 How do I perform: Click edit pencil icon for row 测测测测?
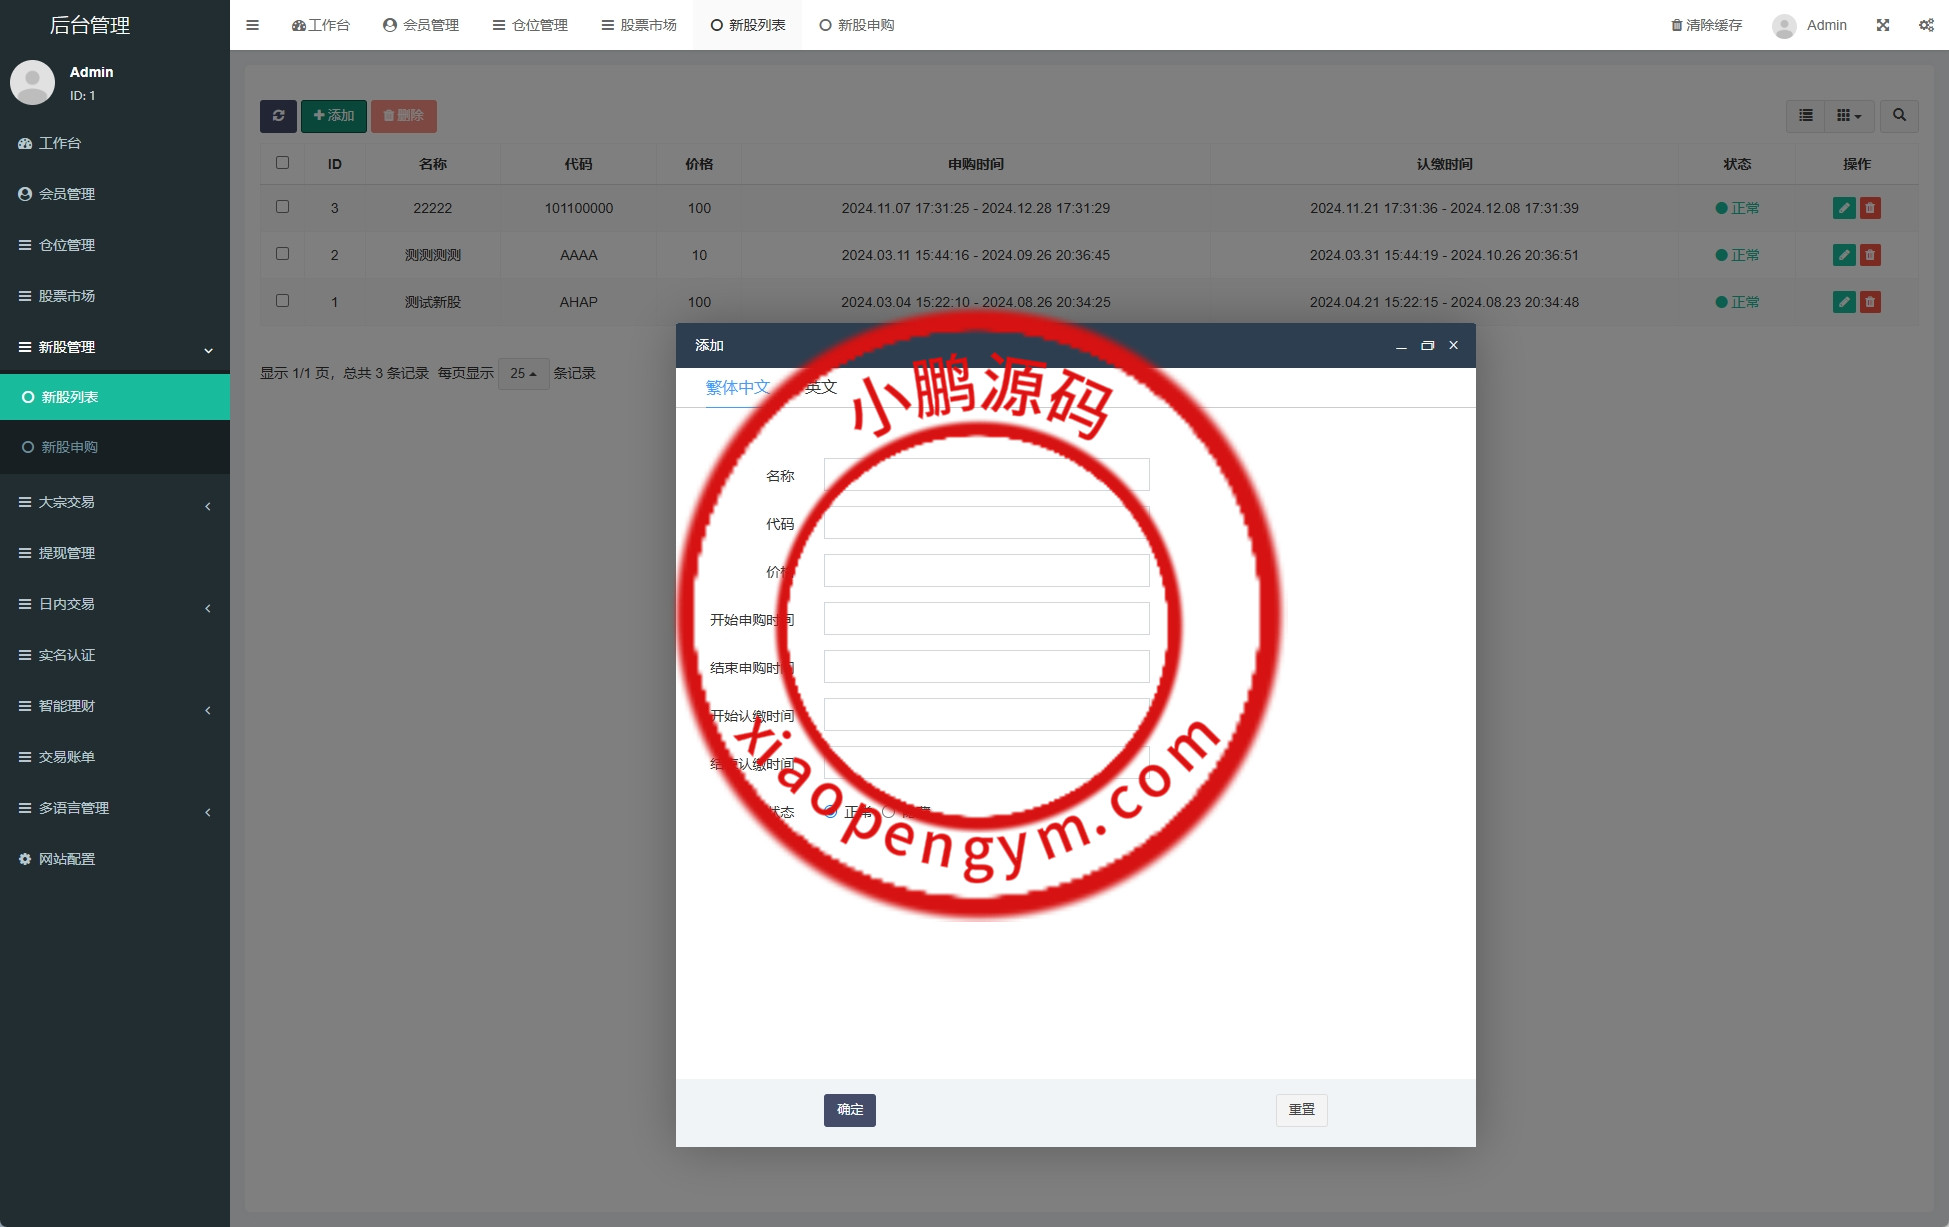[x=1844, y=255]
